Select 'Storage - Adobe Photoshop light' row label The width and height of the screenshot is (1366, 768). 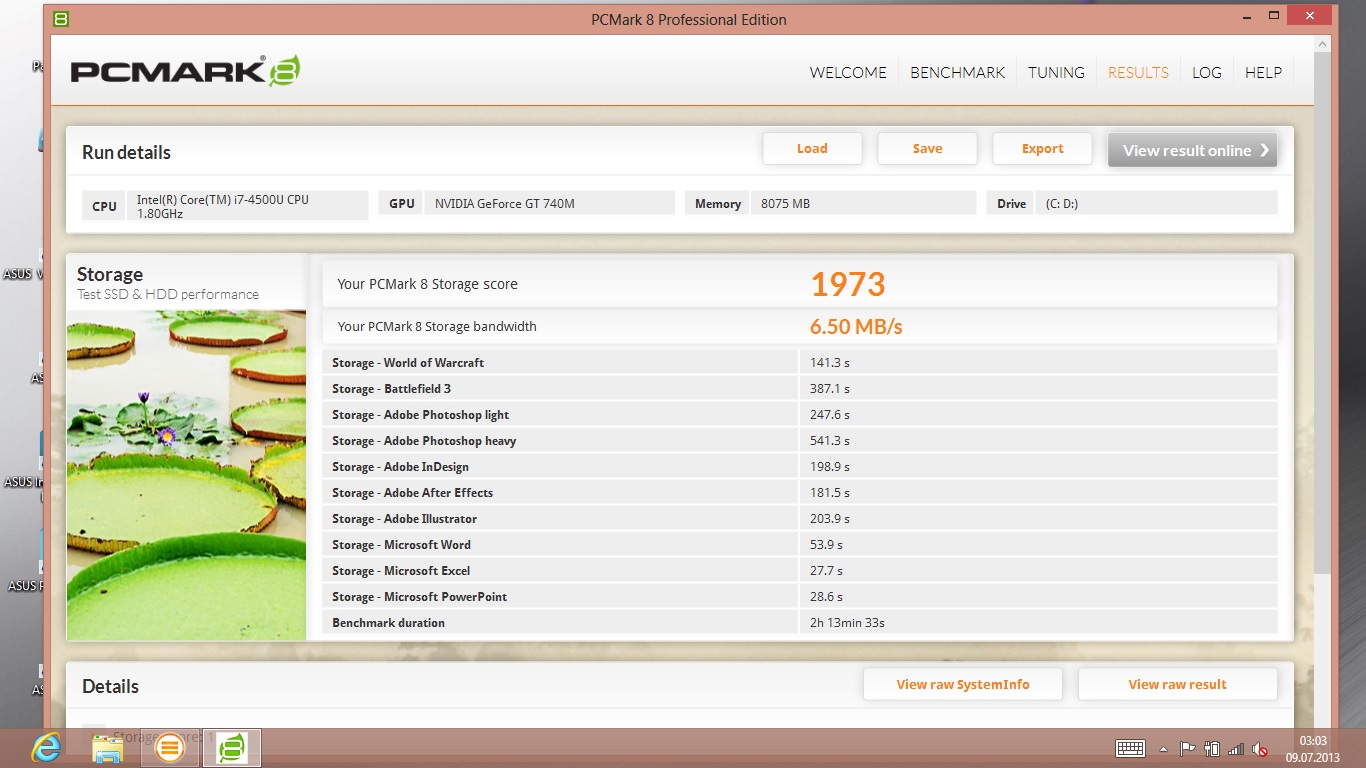coord(420,414)
